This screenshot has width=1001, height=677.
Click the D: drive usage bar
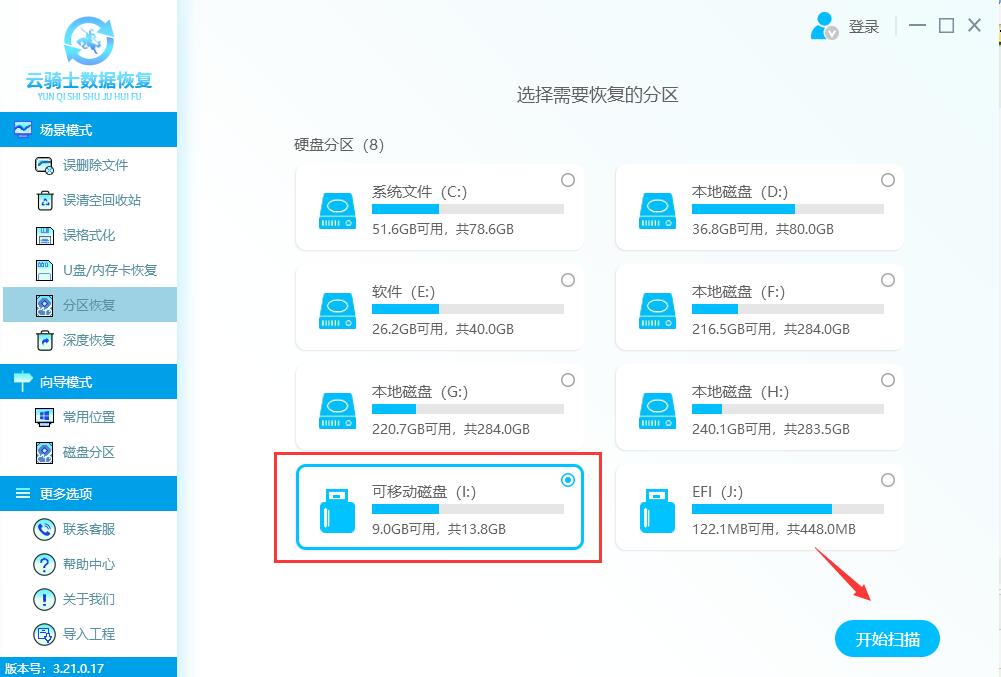[x=788, y=209]
